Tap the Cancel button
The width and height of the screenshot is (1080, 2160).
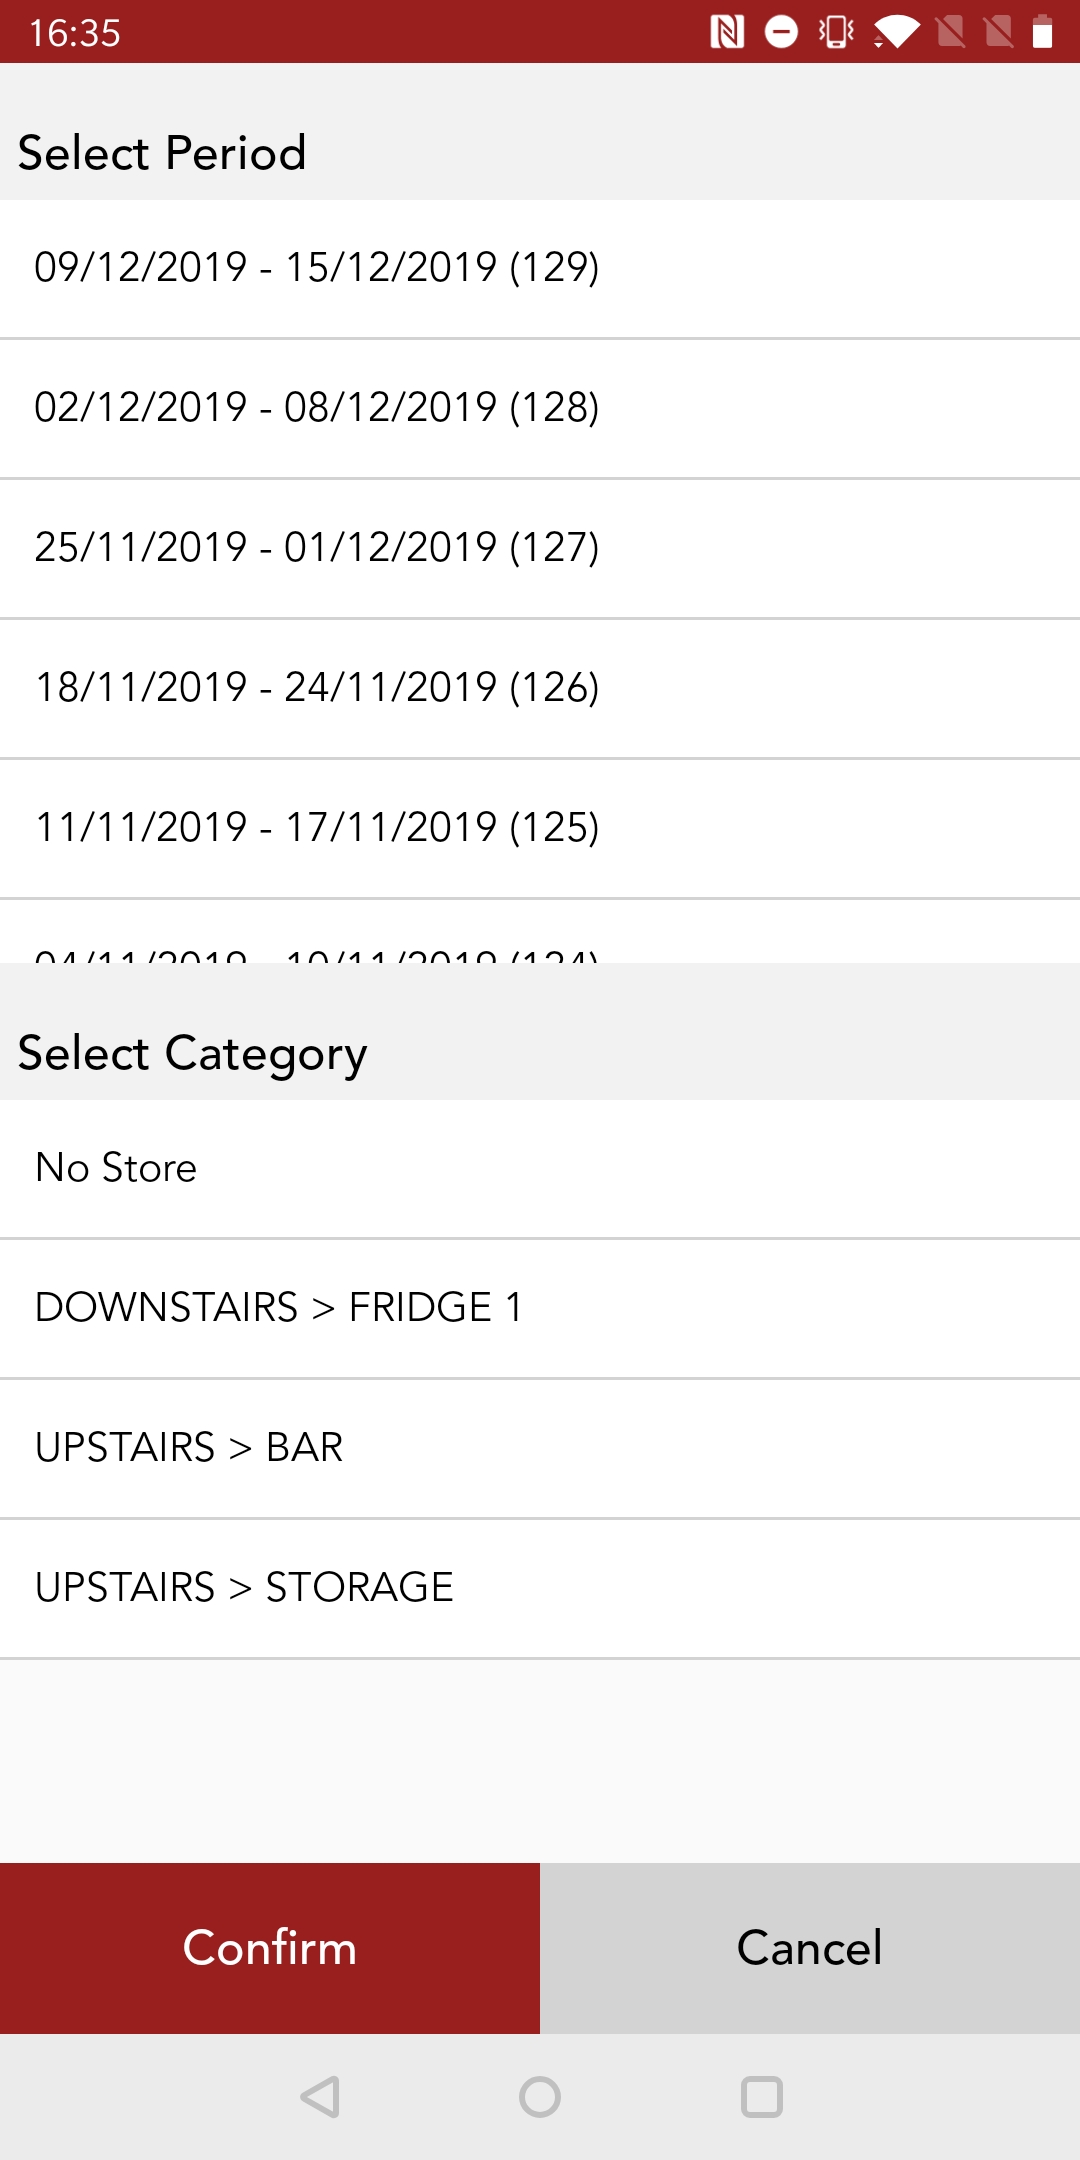tap(808, 1947)
